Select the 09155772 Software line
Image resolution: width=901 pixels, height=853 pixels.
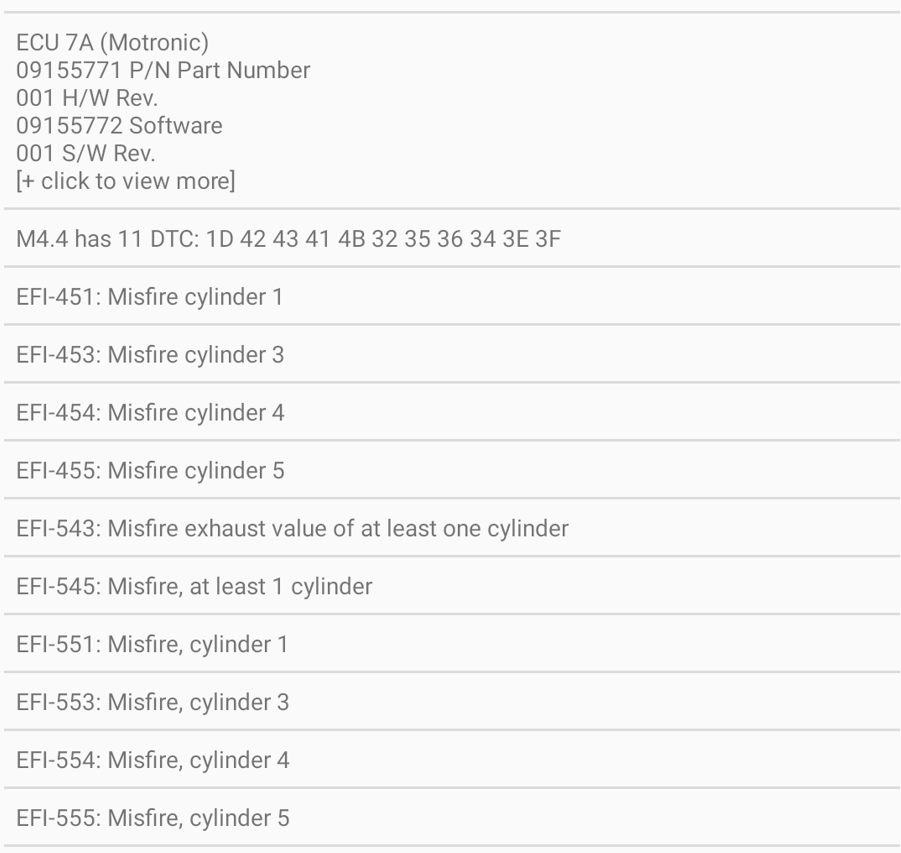pos(119,126)
